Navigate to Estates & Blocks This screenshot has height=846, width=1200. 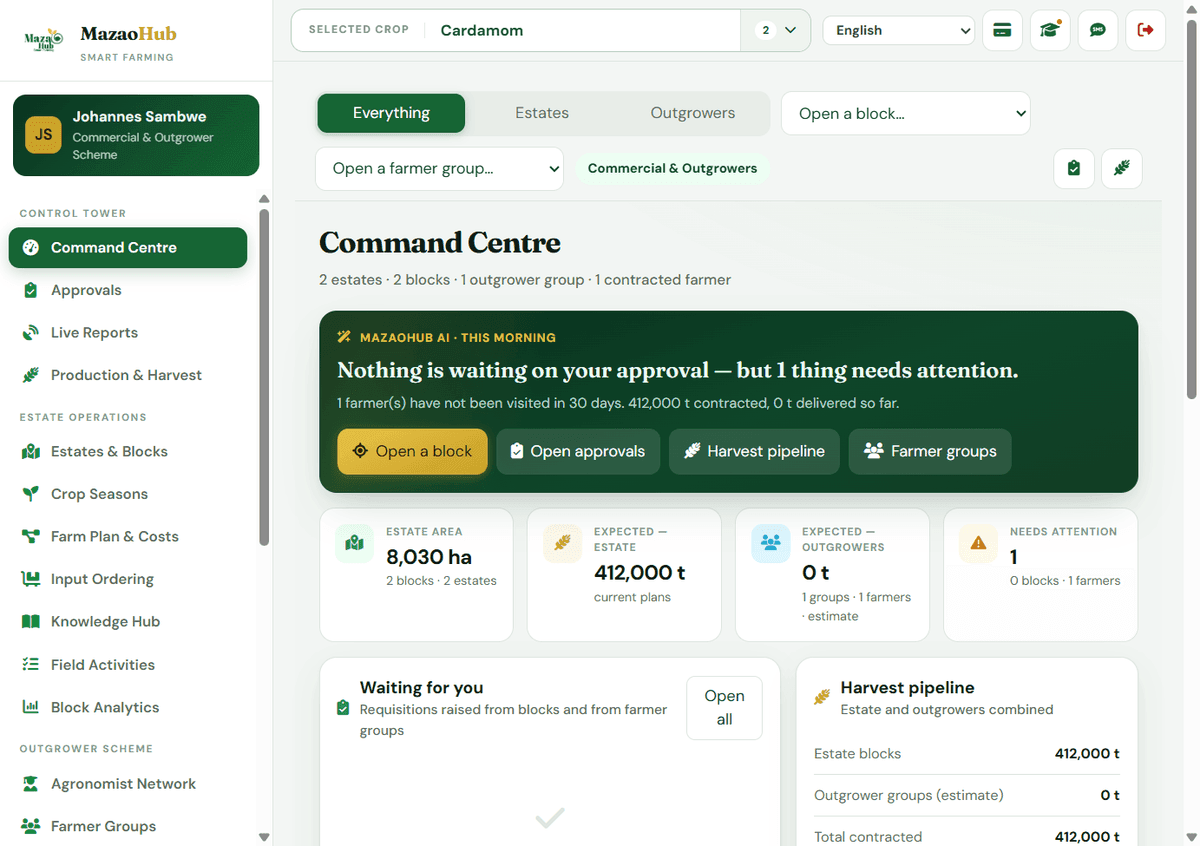pyautogui.click(x=128, y=452)
